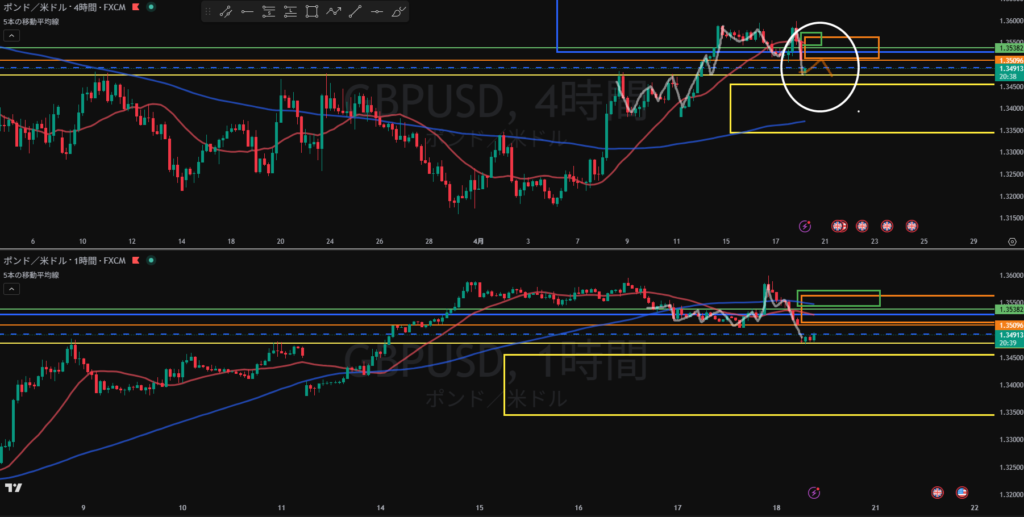
Task: Open chart settings gear on 4-hour chart
Action: [1012, 241]
